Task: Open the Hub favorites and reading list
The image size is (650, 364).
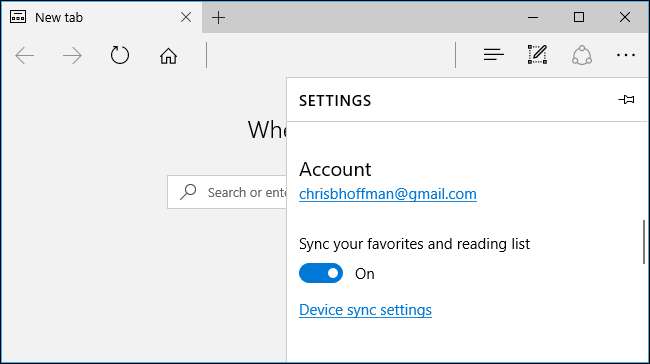Action: [493, 54]
